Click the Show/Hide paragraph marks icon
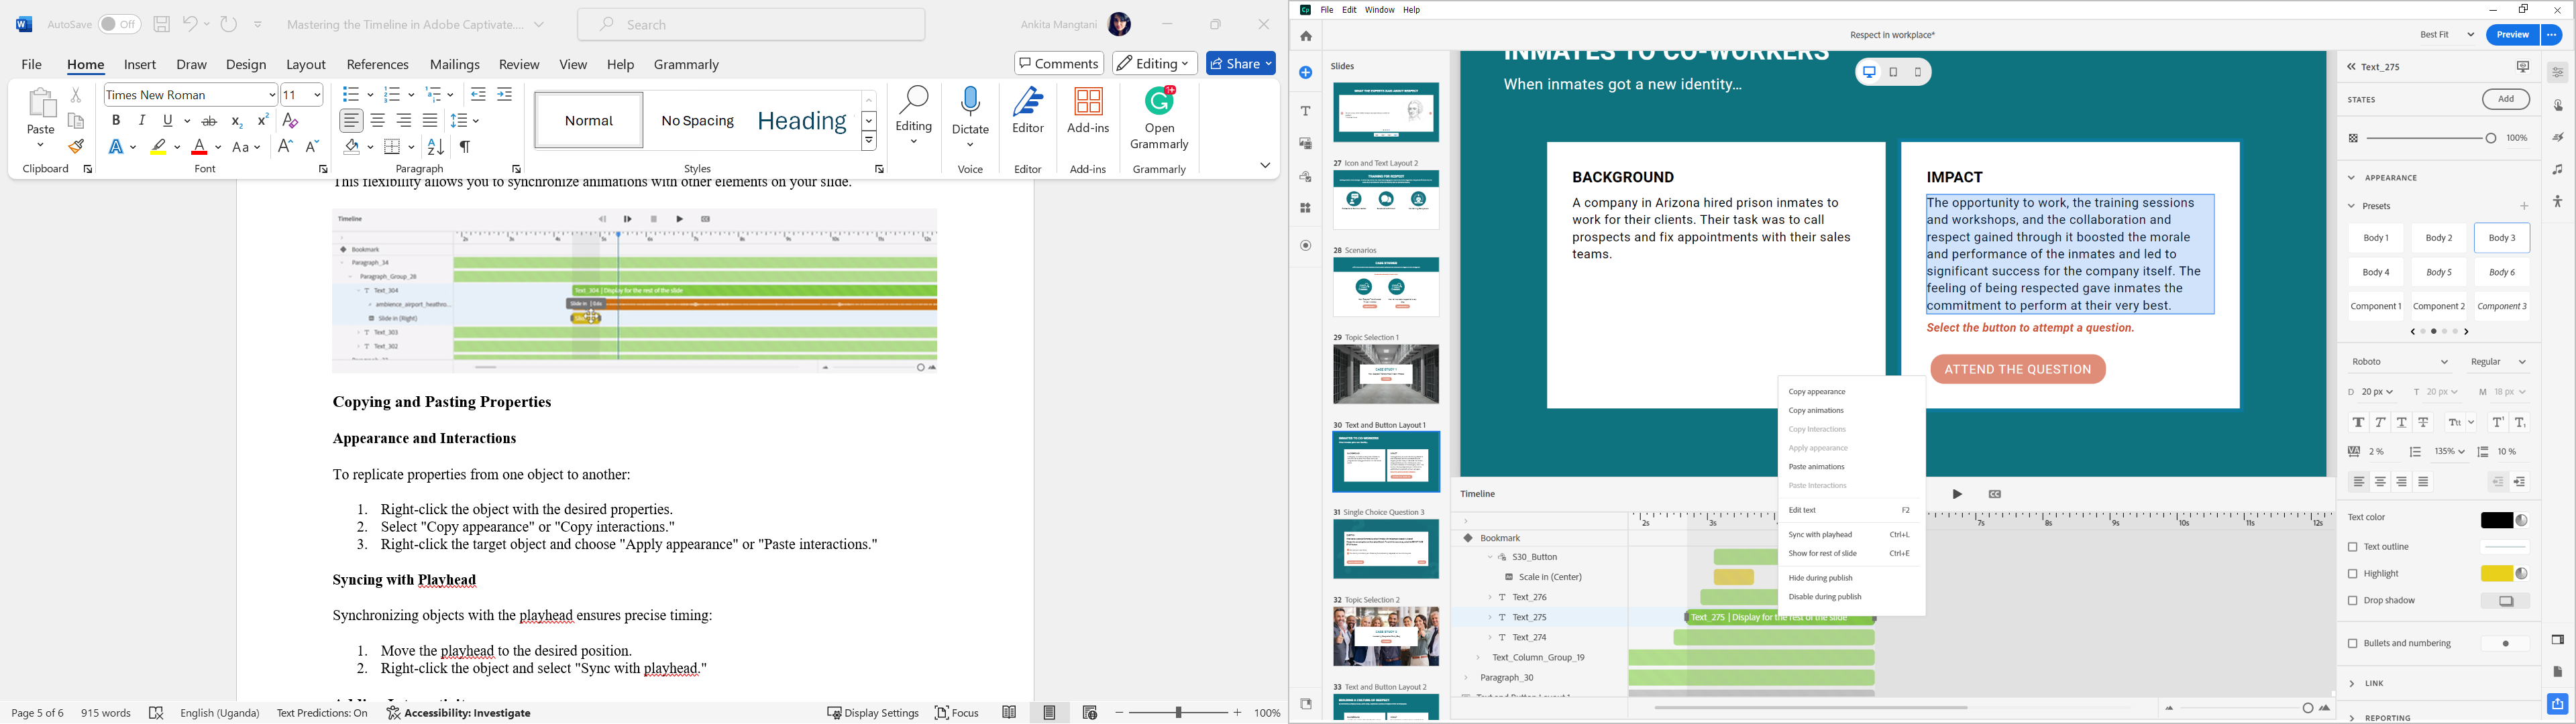This screenshot has height=724, width=2576. click(x=465, y=147)
